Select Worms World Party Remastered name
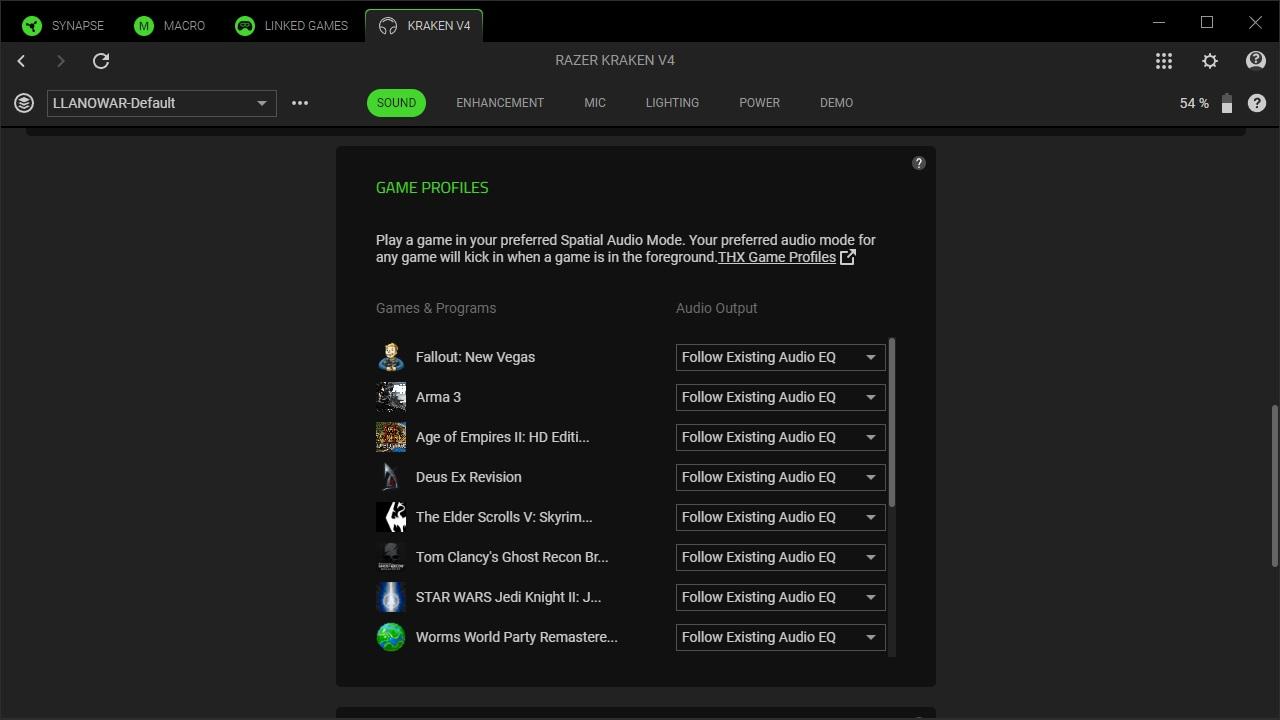 tap(516, 637)
